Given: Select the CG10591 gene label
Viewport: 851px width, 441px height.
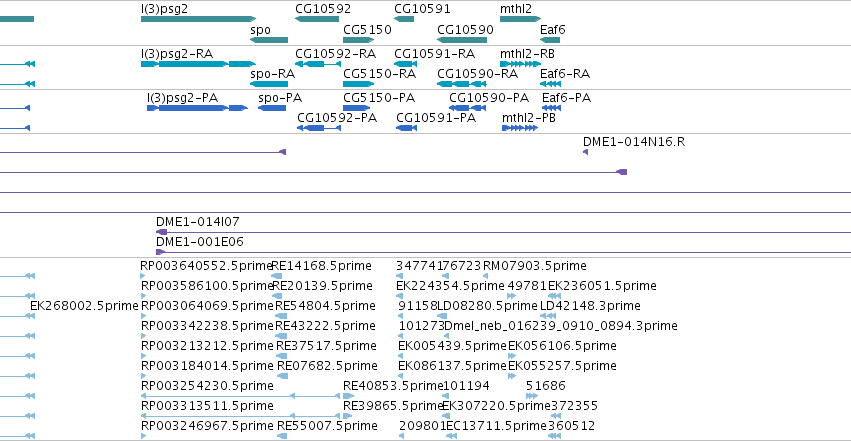Looking at the screenshot, I should coord(422,9).
